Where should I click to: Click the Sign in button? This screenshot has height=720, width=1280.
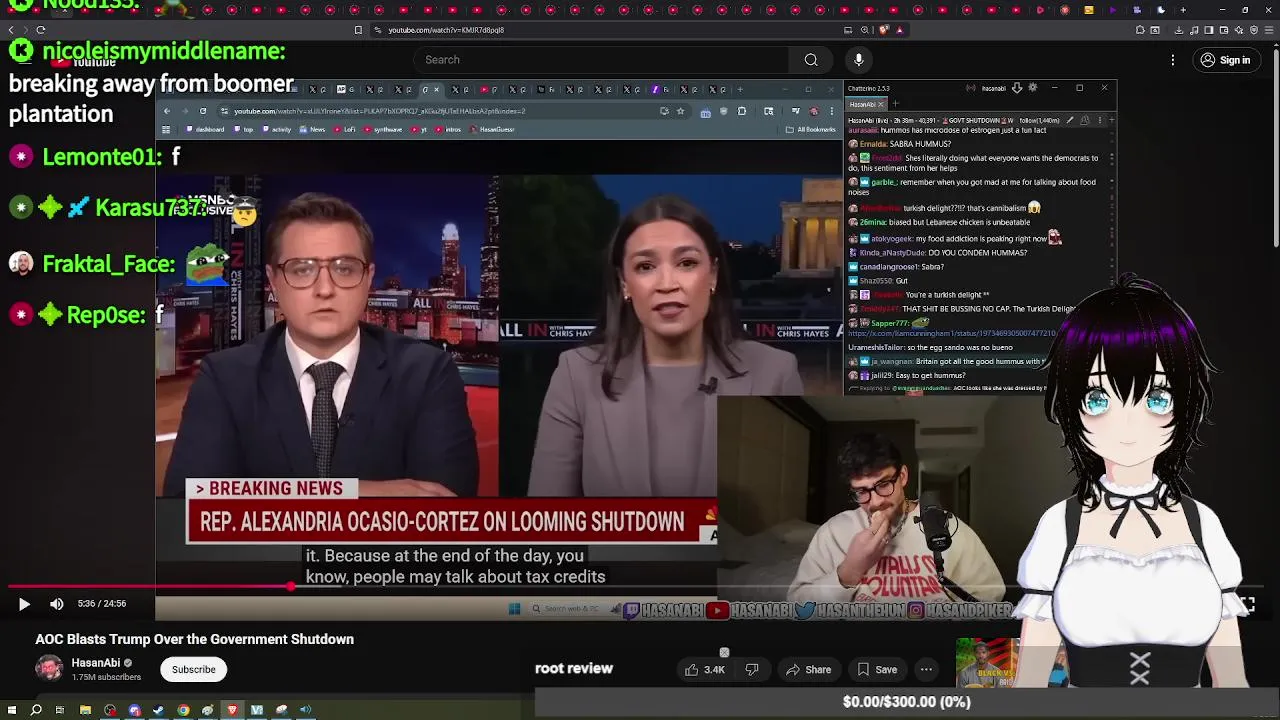coord(1225,60)
